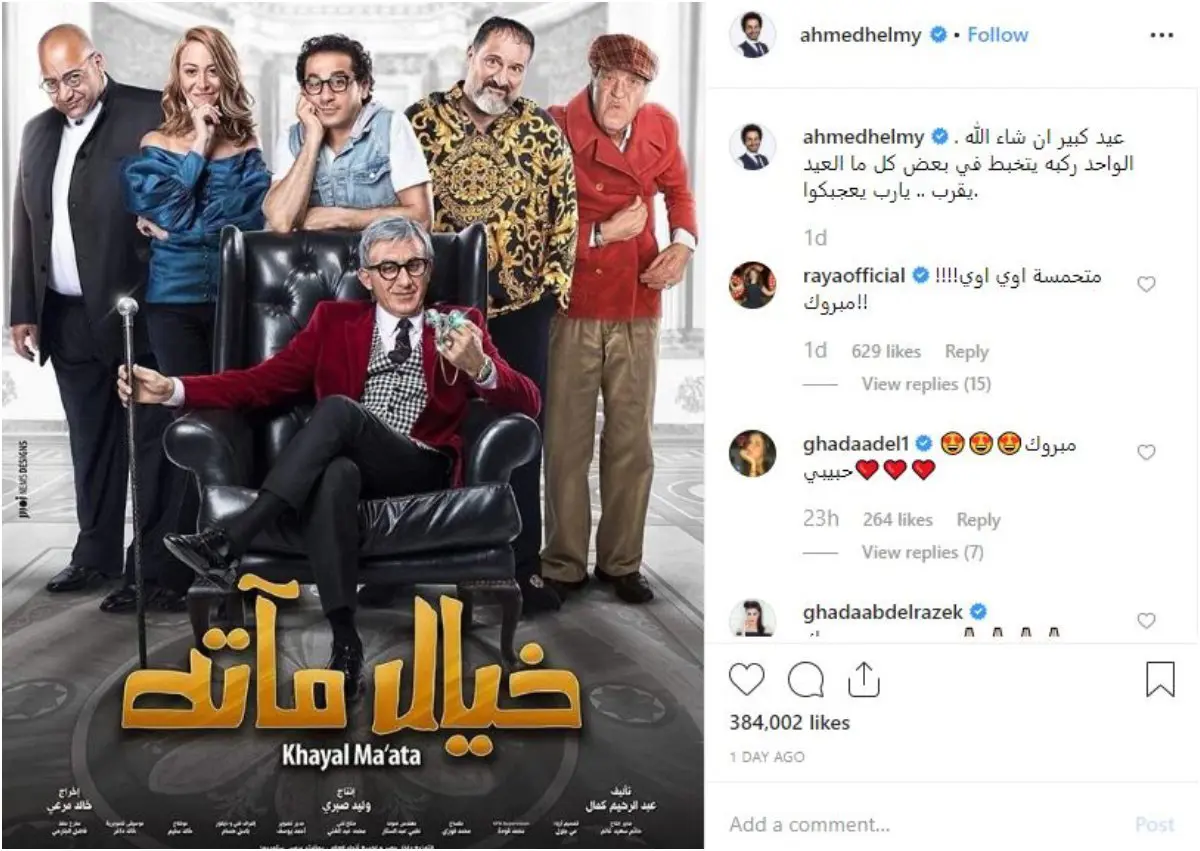Like the post with the heart icon

746,680
